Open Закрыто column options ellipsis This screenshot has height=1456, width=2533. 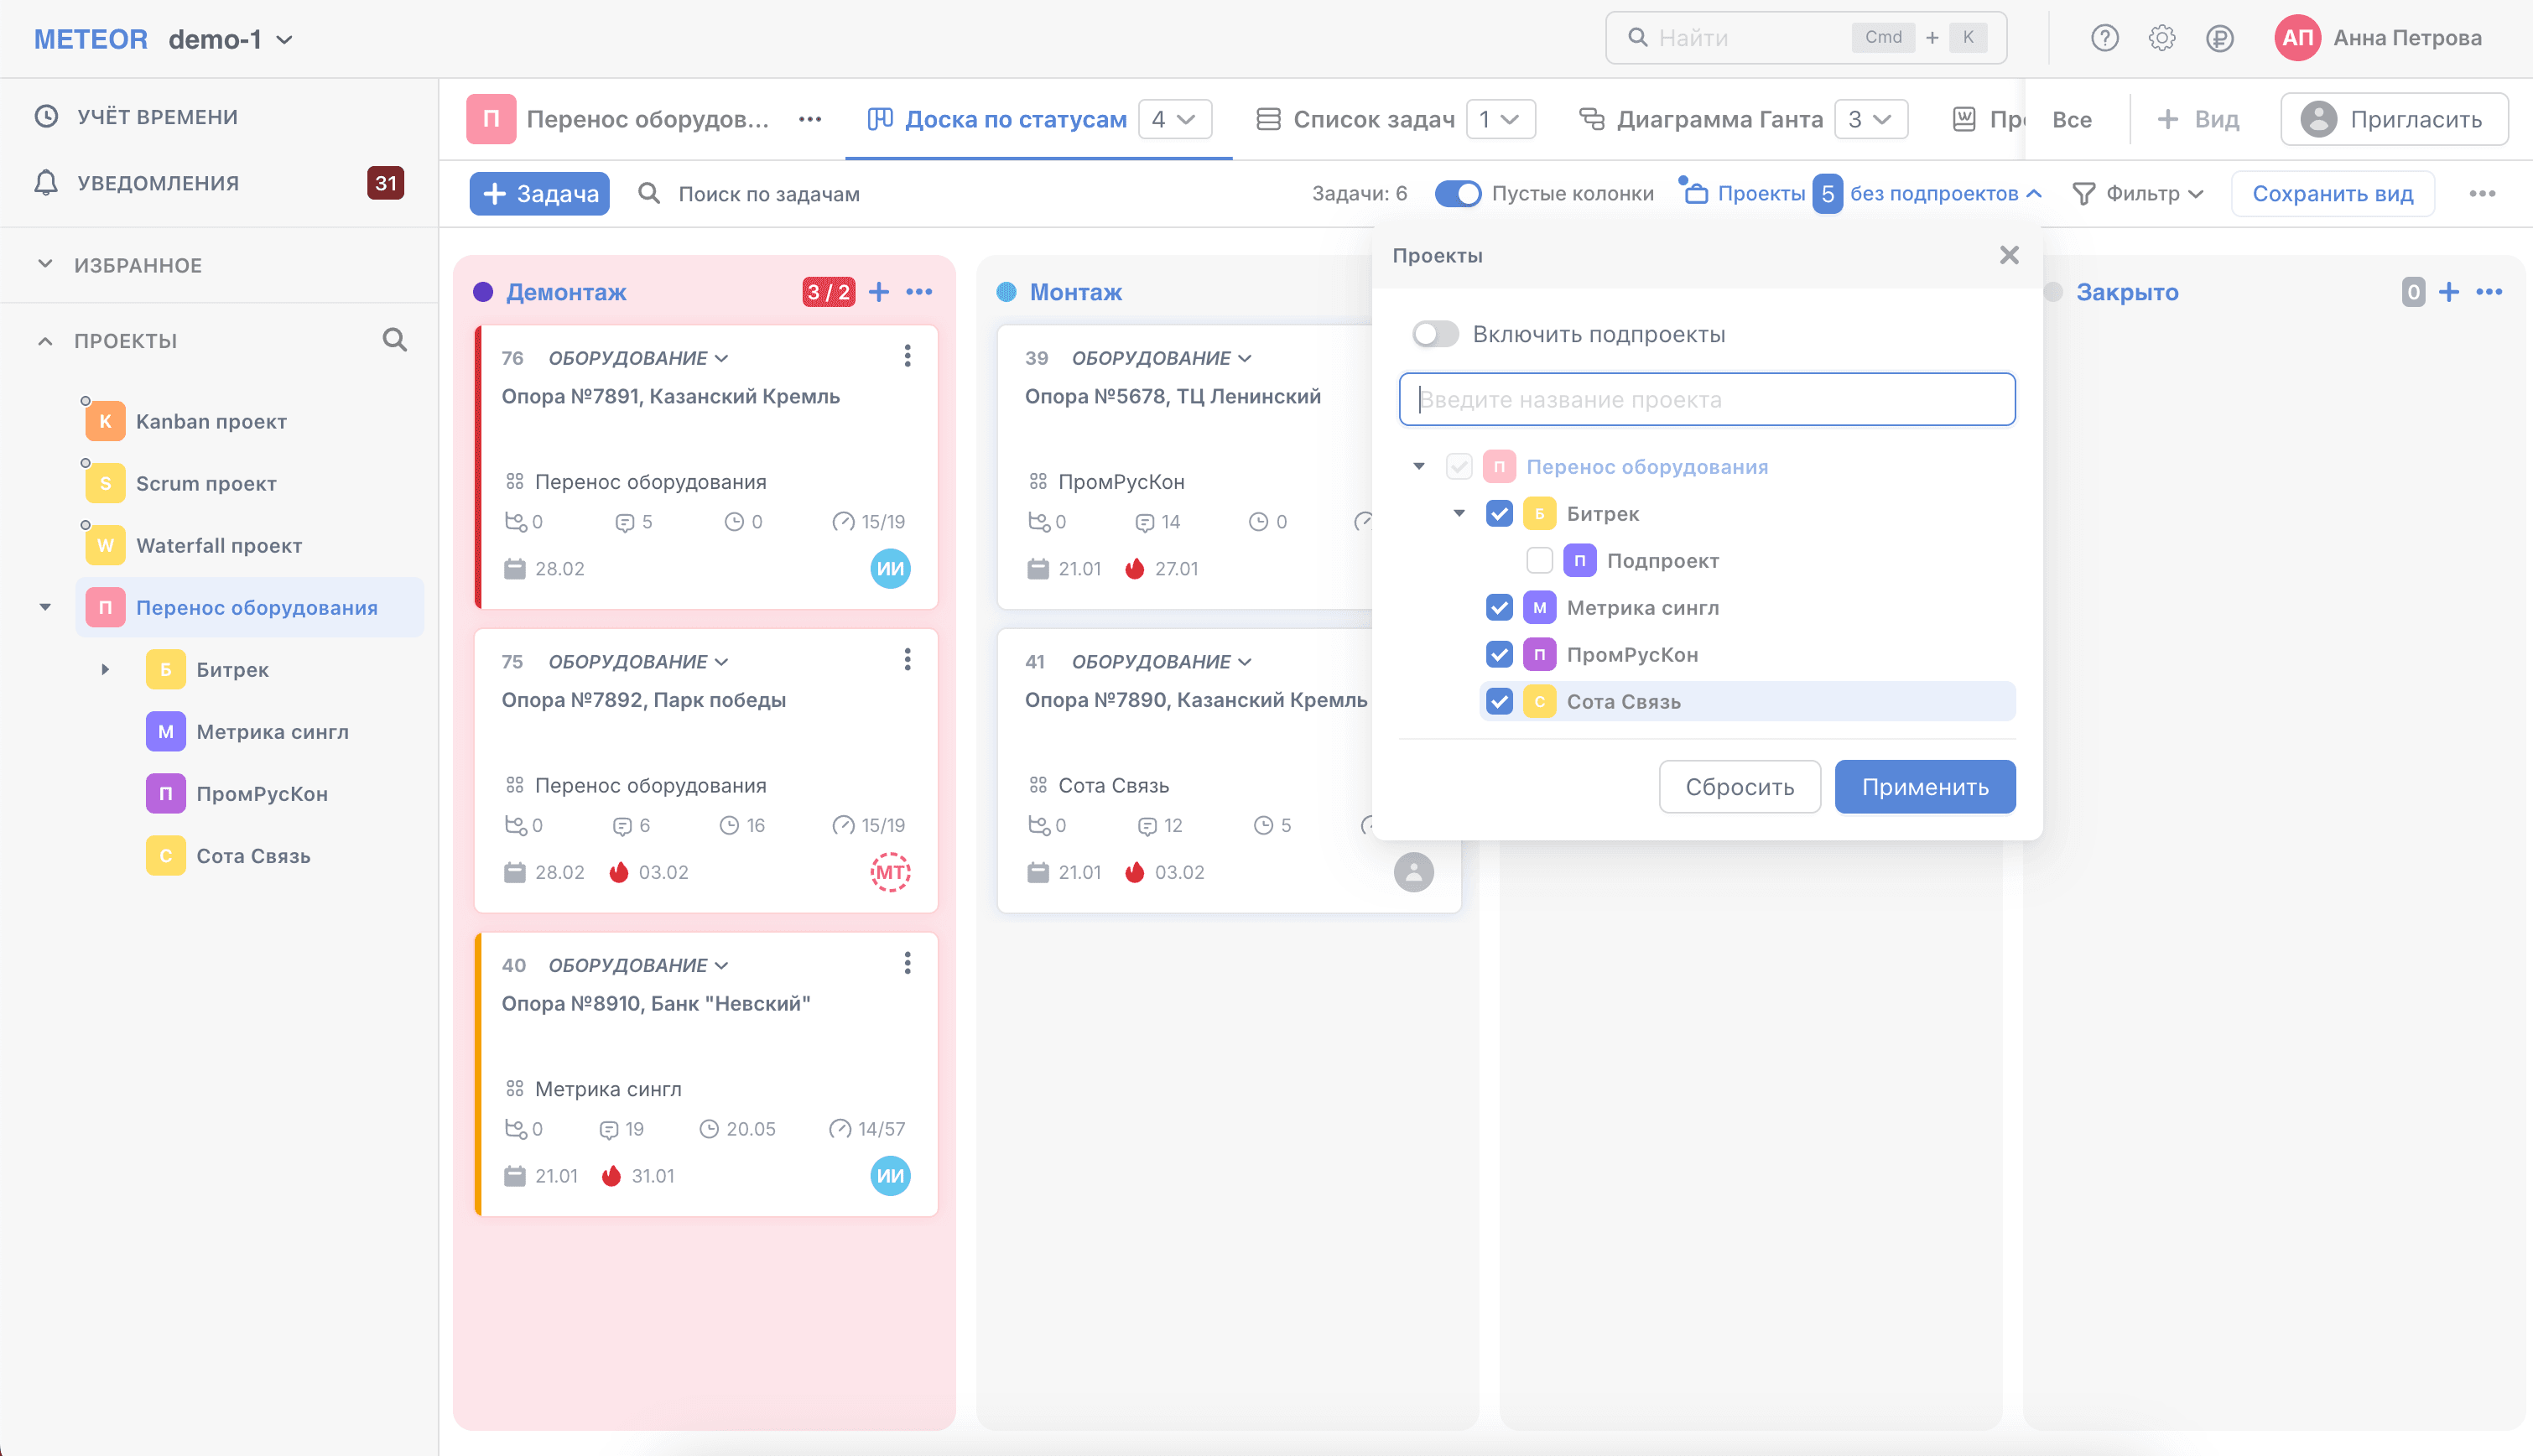[x=2489, y=292]
